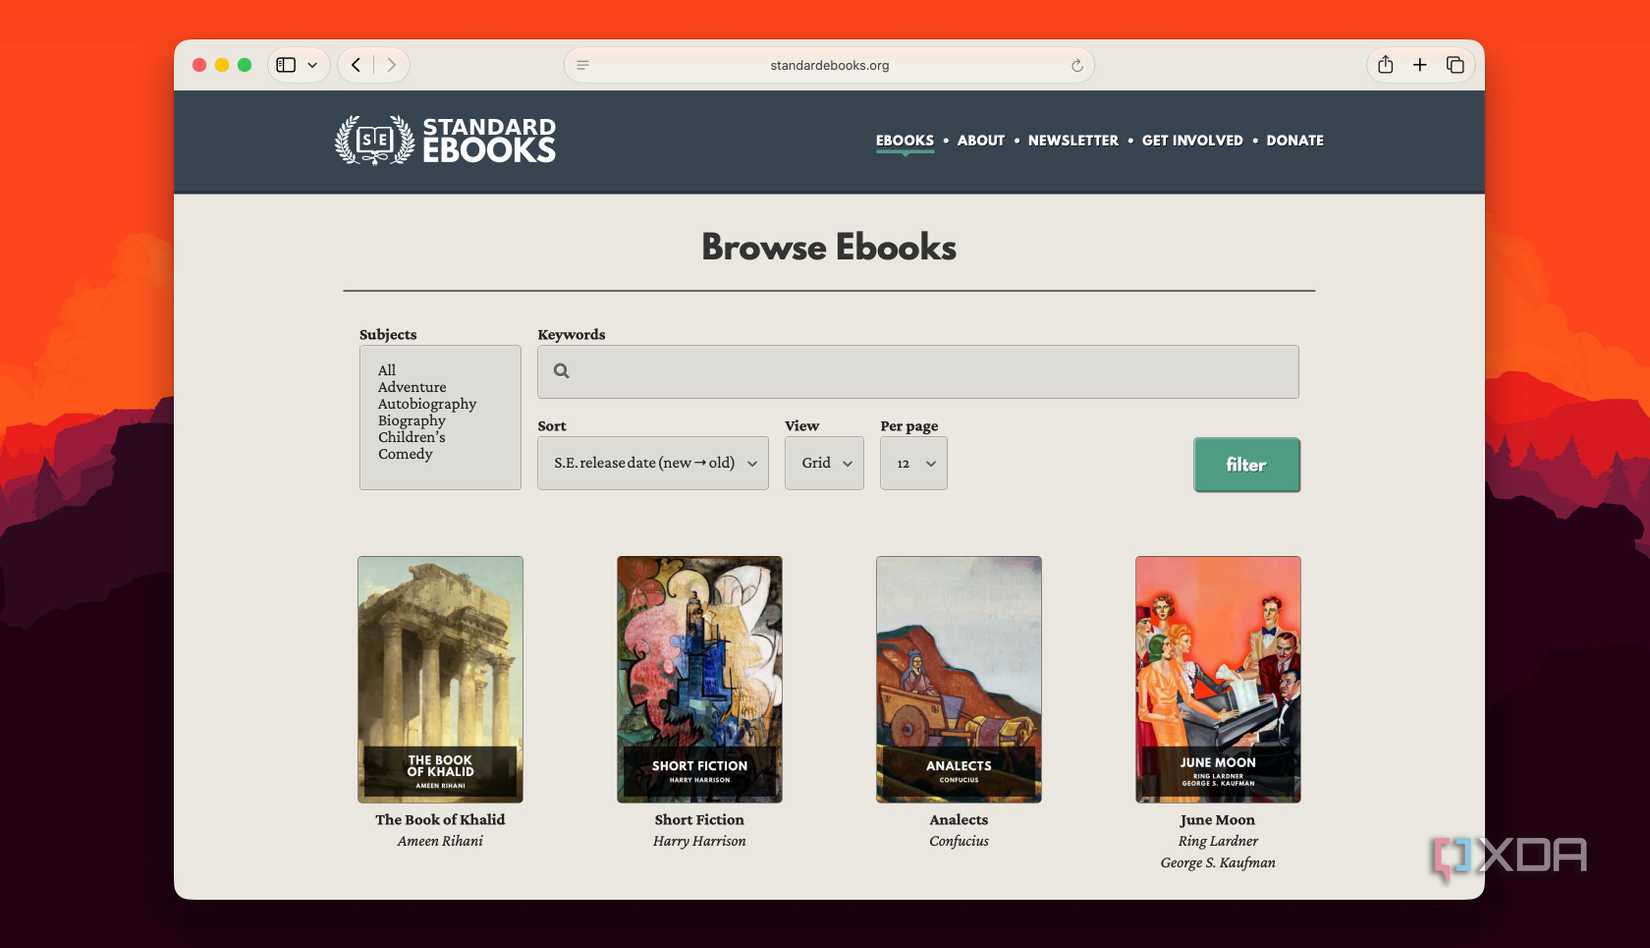Click the standardebooks.org address bar
The width and height of the screenshot is (1650, 948).
click(x=829, y=65)
